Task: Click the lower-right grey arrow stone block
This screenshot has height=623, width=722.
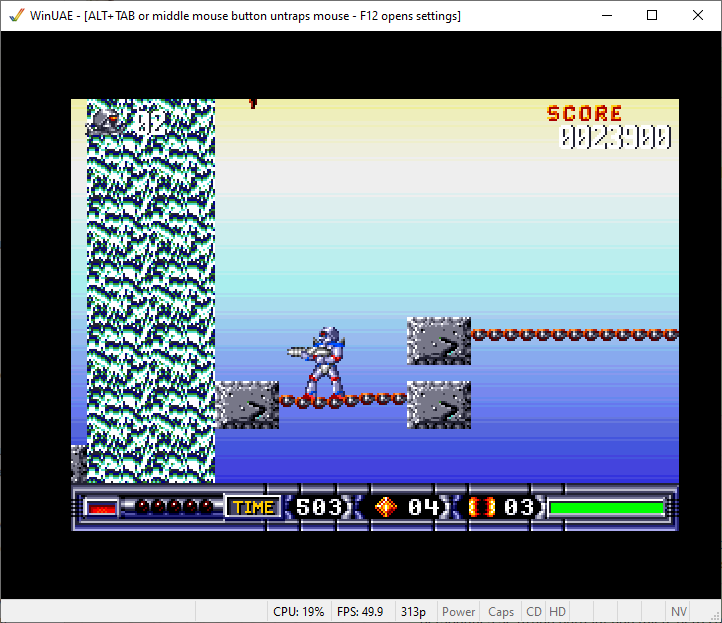Action: (439, 405)
